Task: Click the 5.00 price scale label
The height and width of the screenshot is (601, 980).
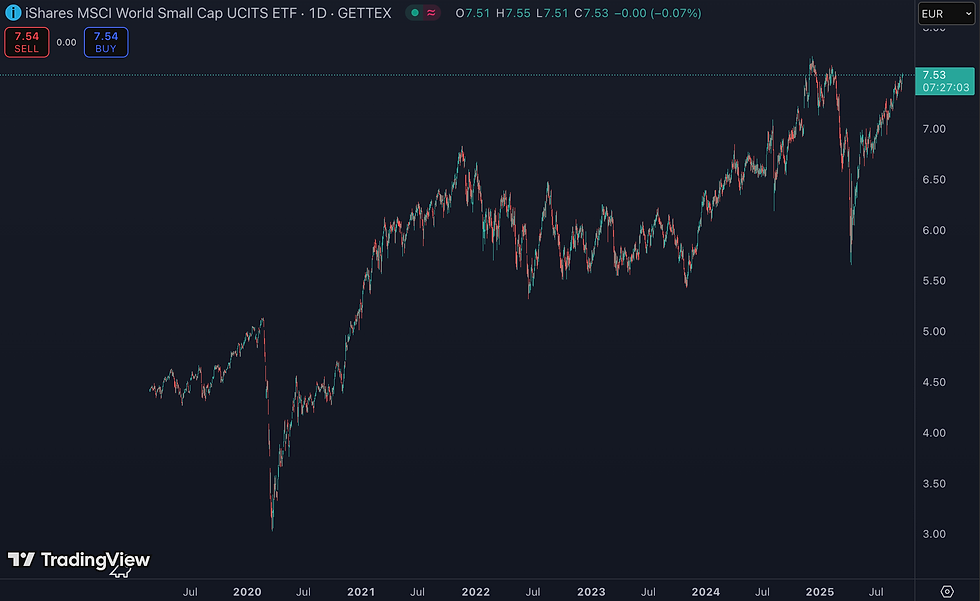Action: 934,332
